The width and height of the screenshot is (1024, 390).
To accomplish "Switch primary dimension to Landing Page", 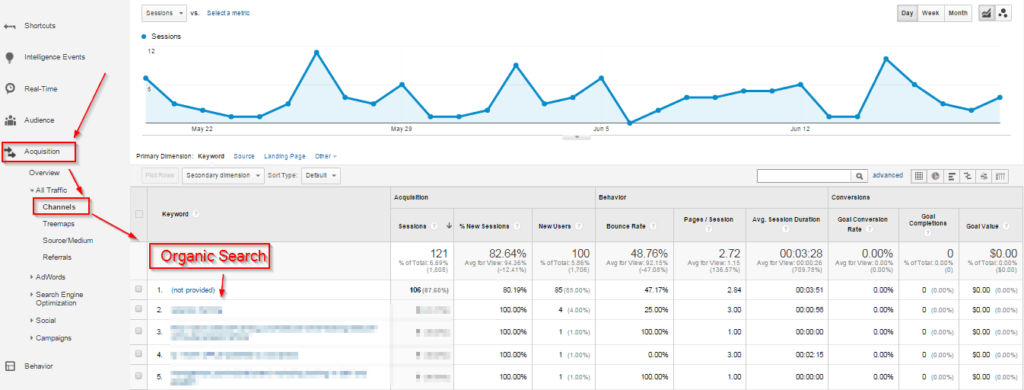I will tap(285, 157).
